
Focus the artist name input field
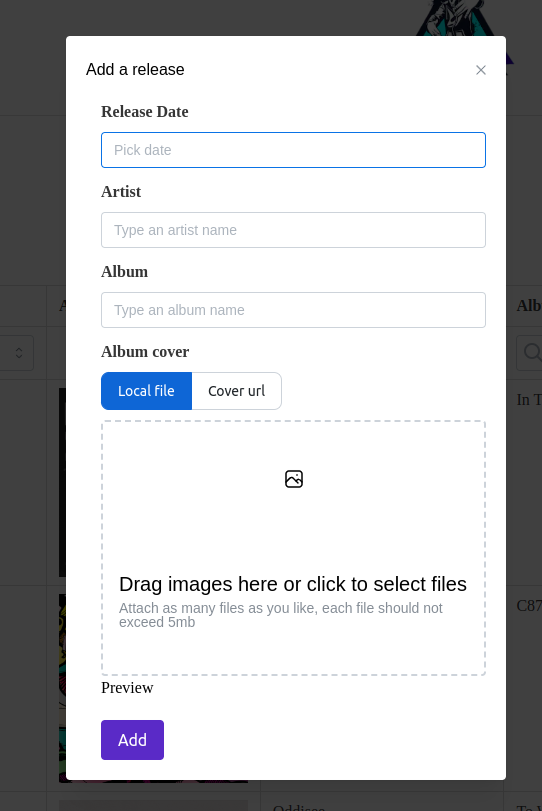click(x=293, y=230)
